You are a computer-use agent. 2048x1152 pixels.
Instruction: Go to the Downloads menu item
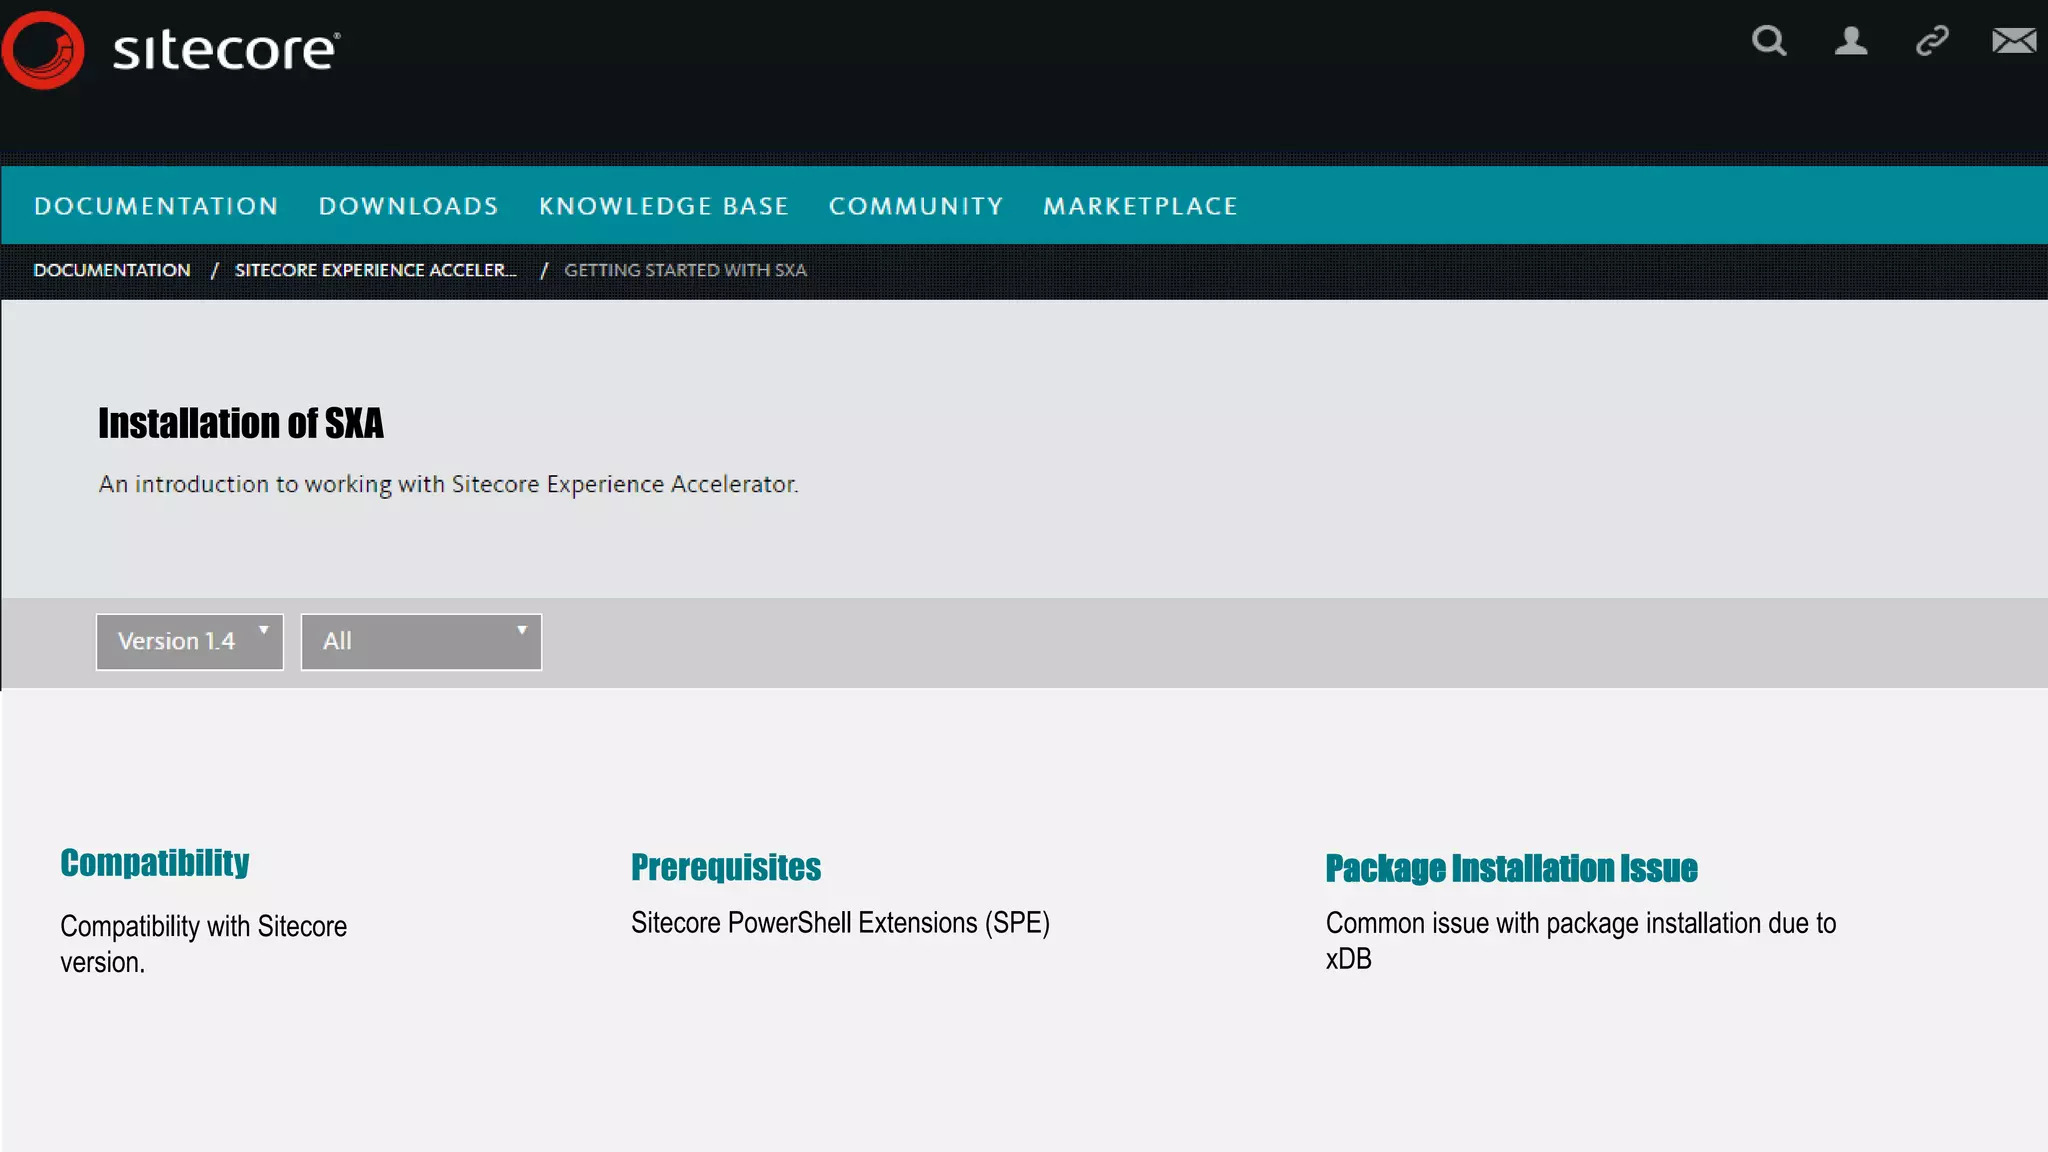point(408,206)
